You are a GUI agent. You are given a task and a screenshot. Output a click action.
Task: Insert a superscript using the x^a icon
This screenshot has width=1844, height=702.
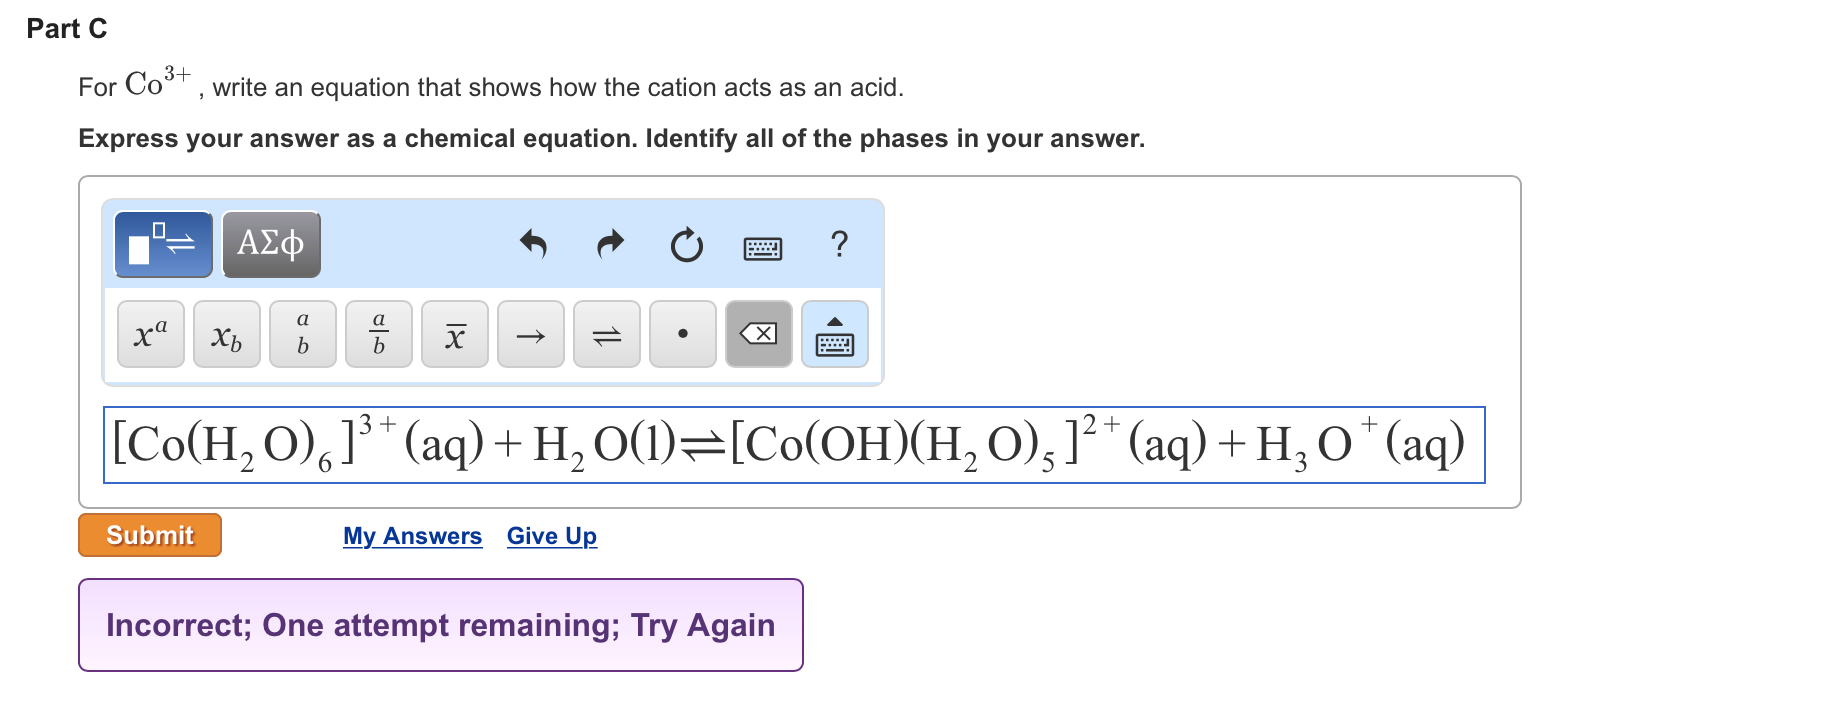pyautogui.click(x=150, y=335)
